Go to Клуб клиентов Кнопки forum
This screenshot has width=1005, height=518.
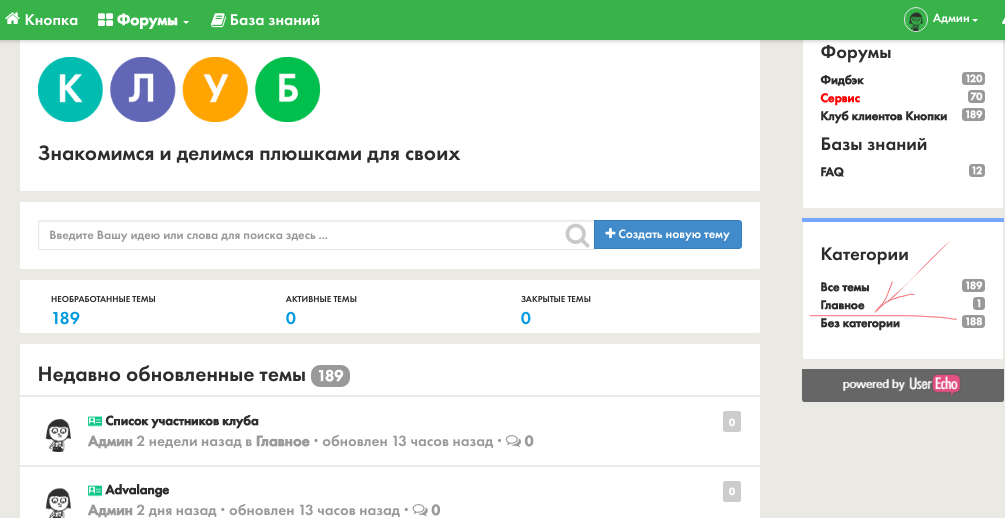click(x=883, y=116)
